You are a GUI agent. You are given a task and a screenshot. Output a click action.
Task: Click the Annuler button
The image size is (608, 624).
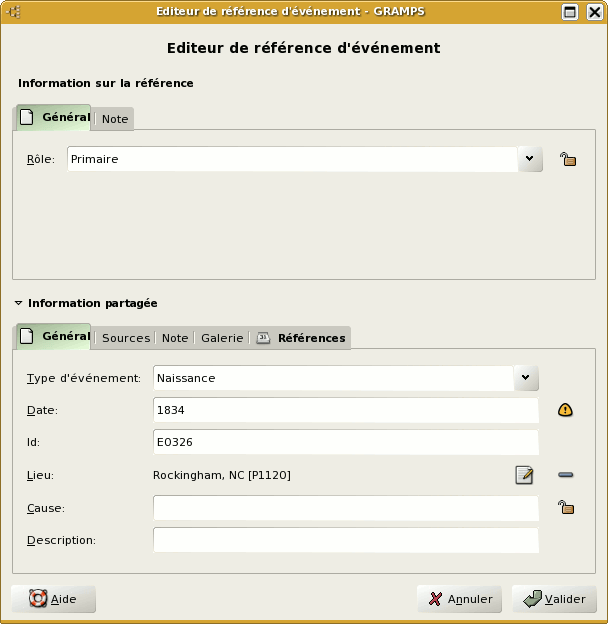click(x=460, y=599)
